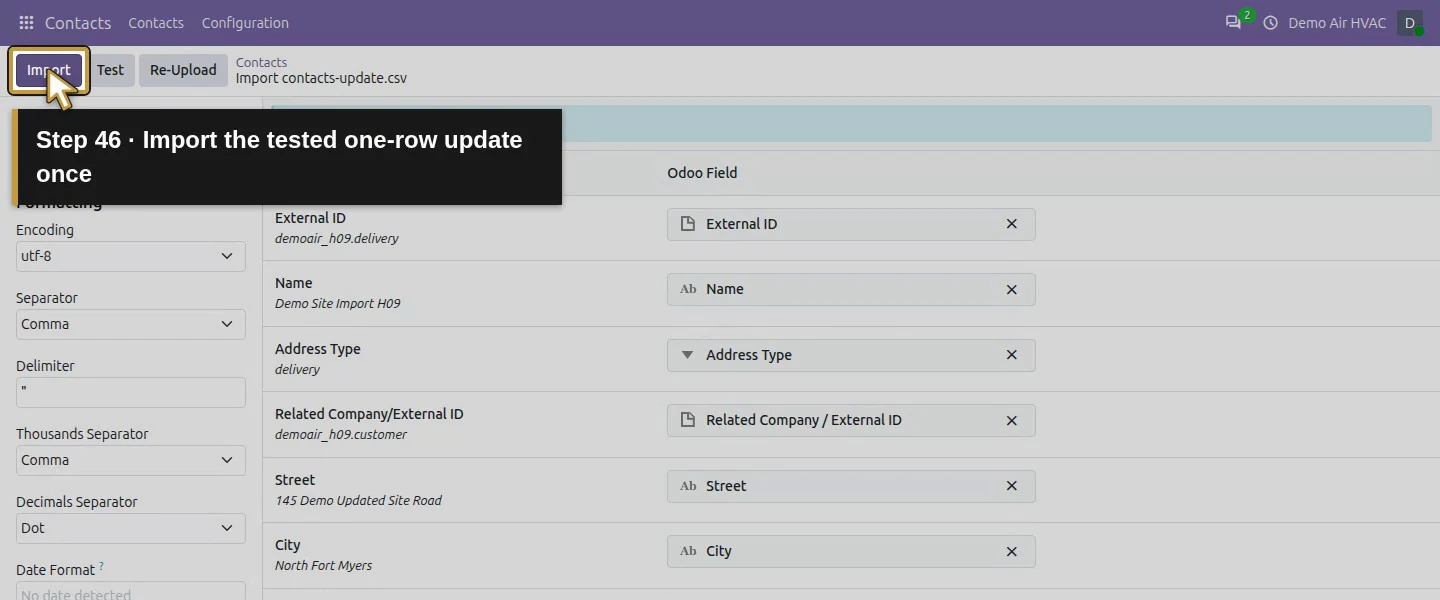Click into the Date Format input field
The image size is (1440, 600).
tap(131, 591)
